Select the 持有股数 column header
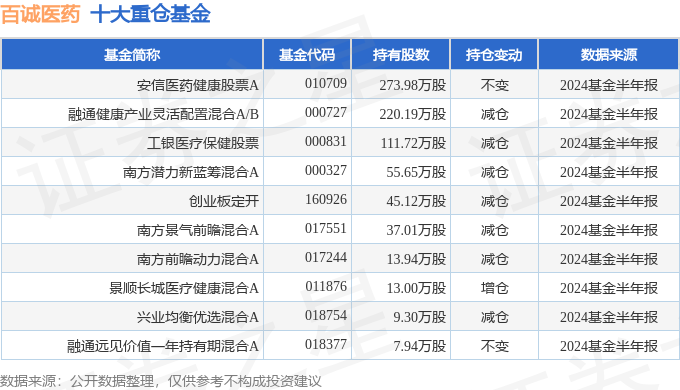This screenshot has height=390, width=680. pos(401,55)
